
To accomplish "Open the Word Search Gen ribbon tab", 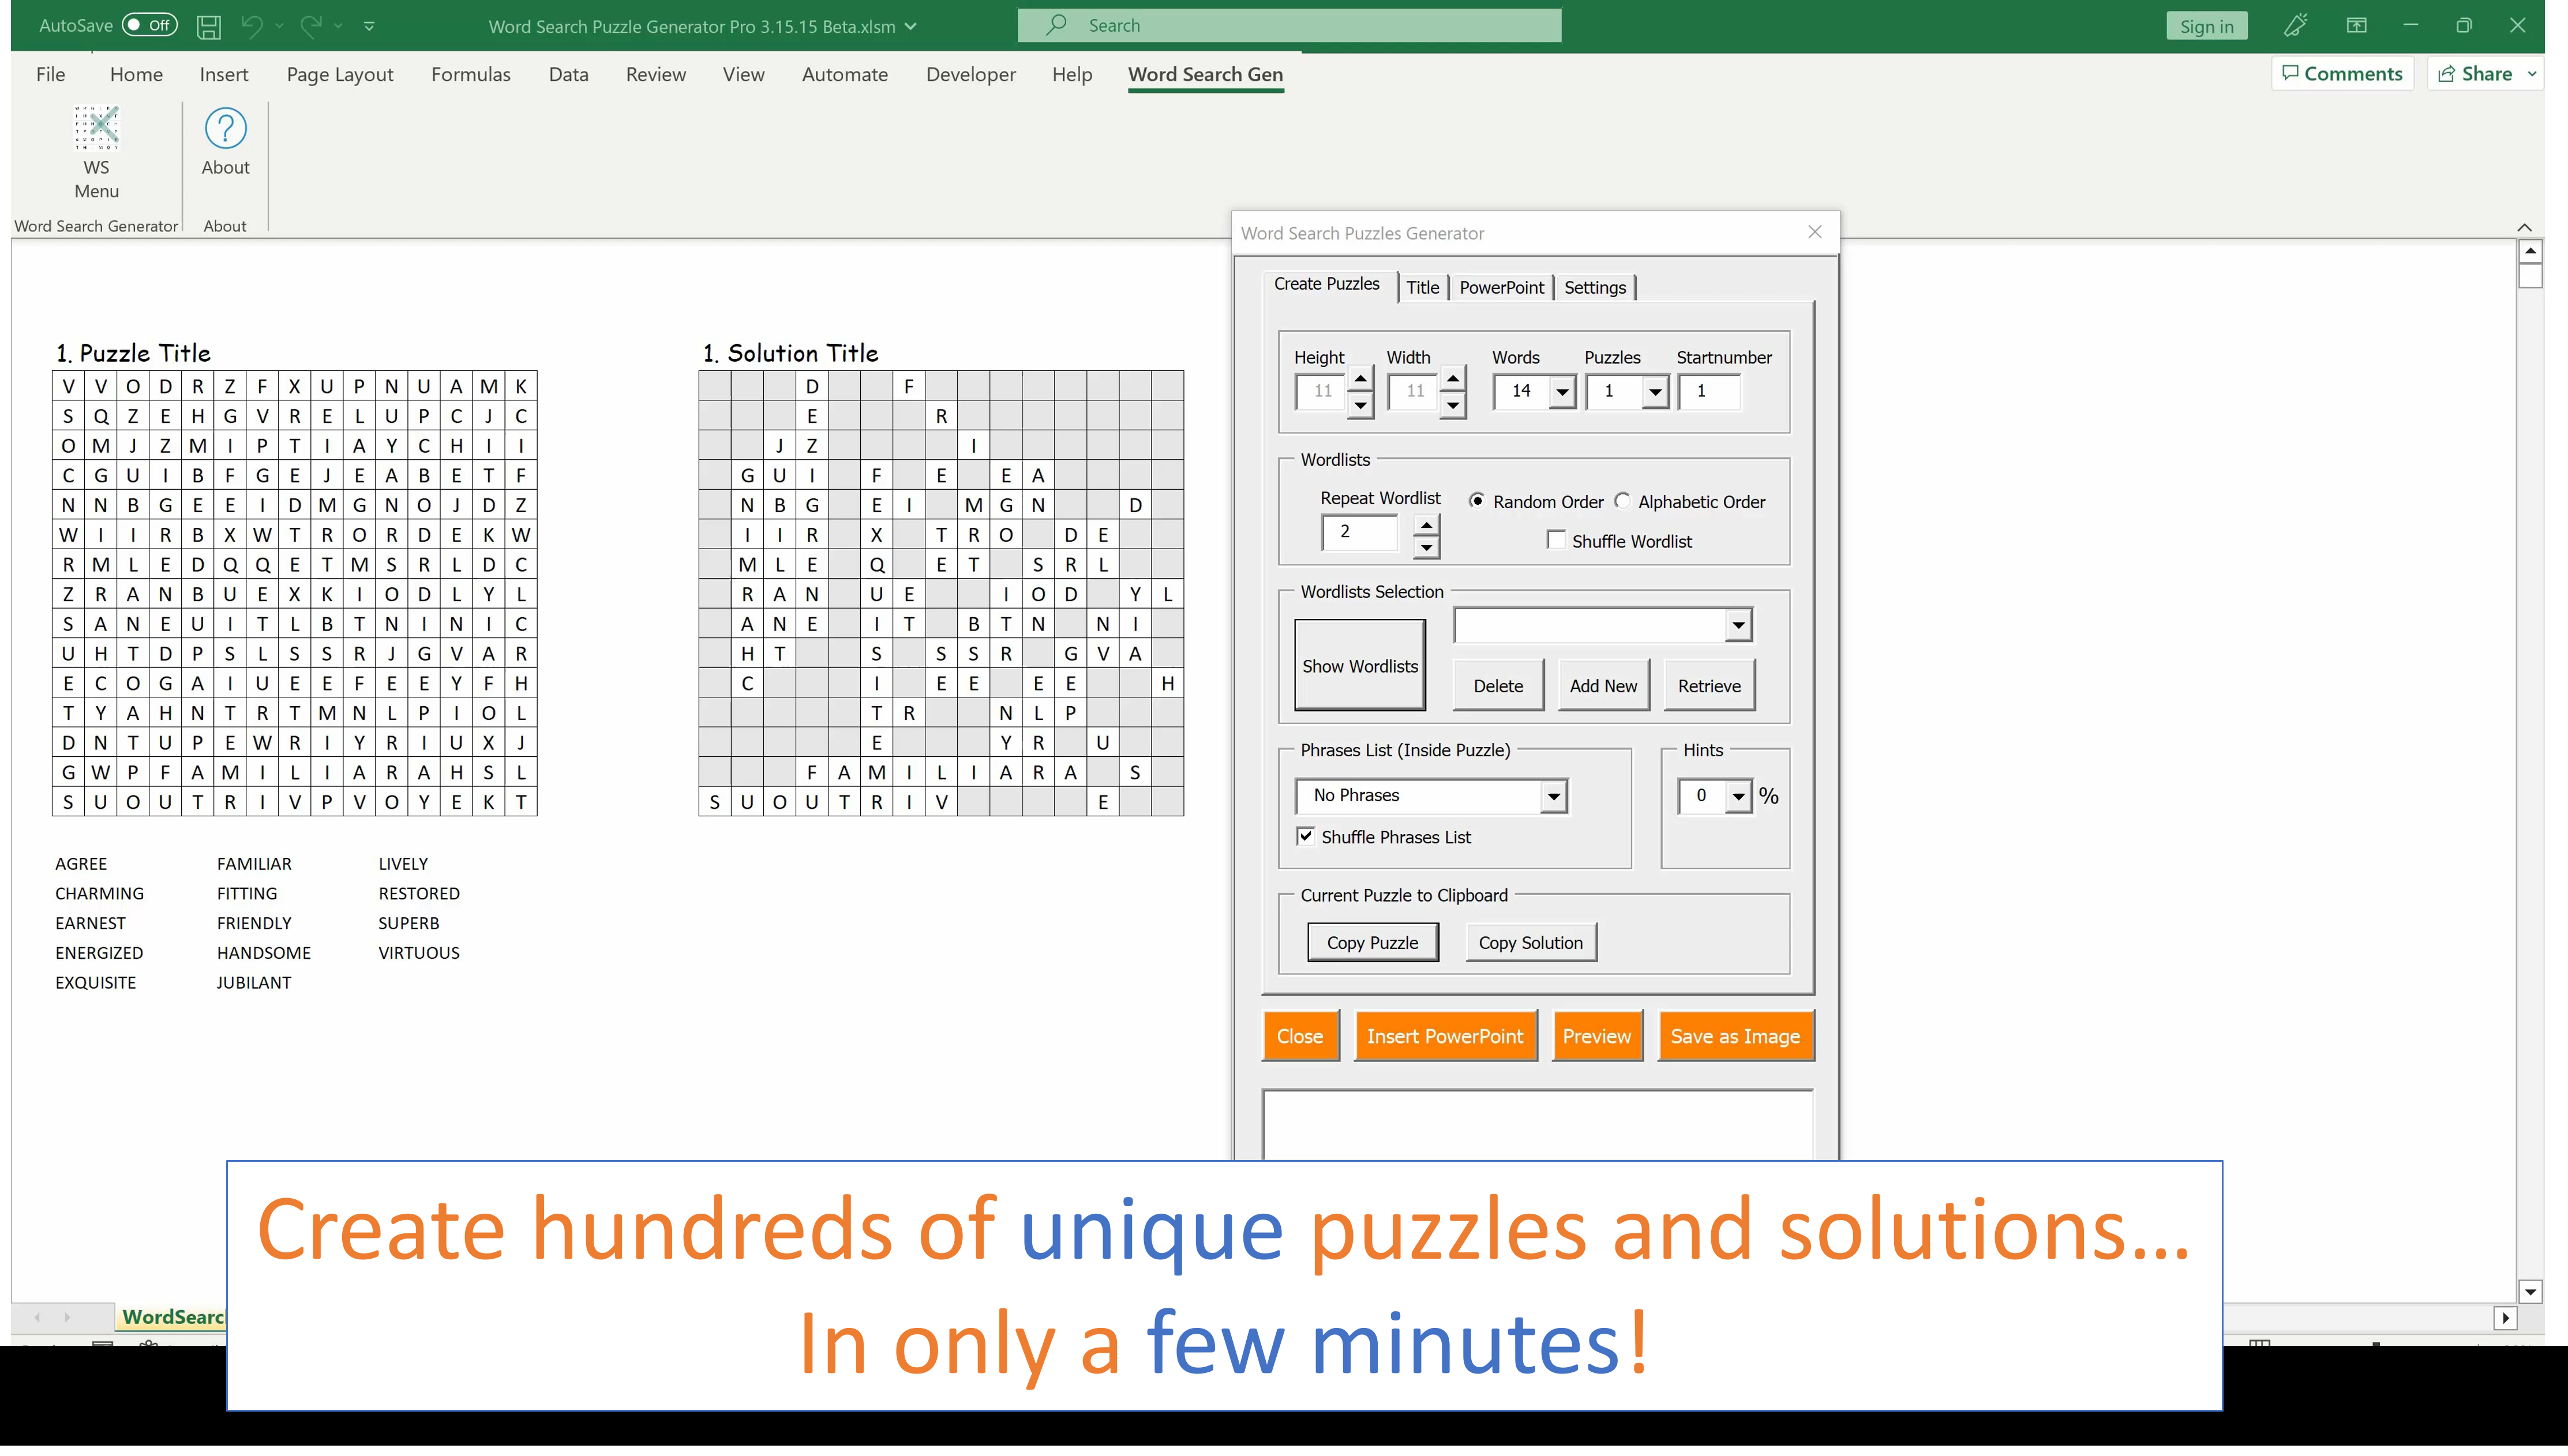I will [x=1205, y=74].
